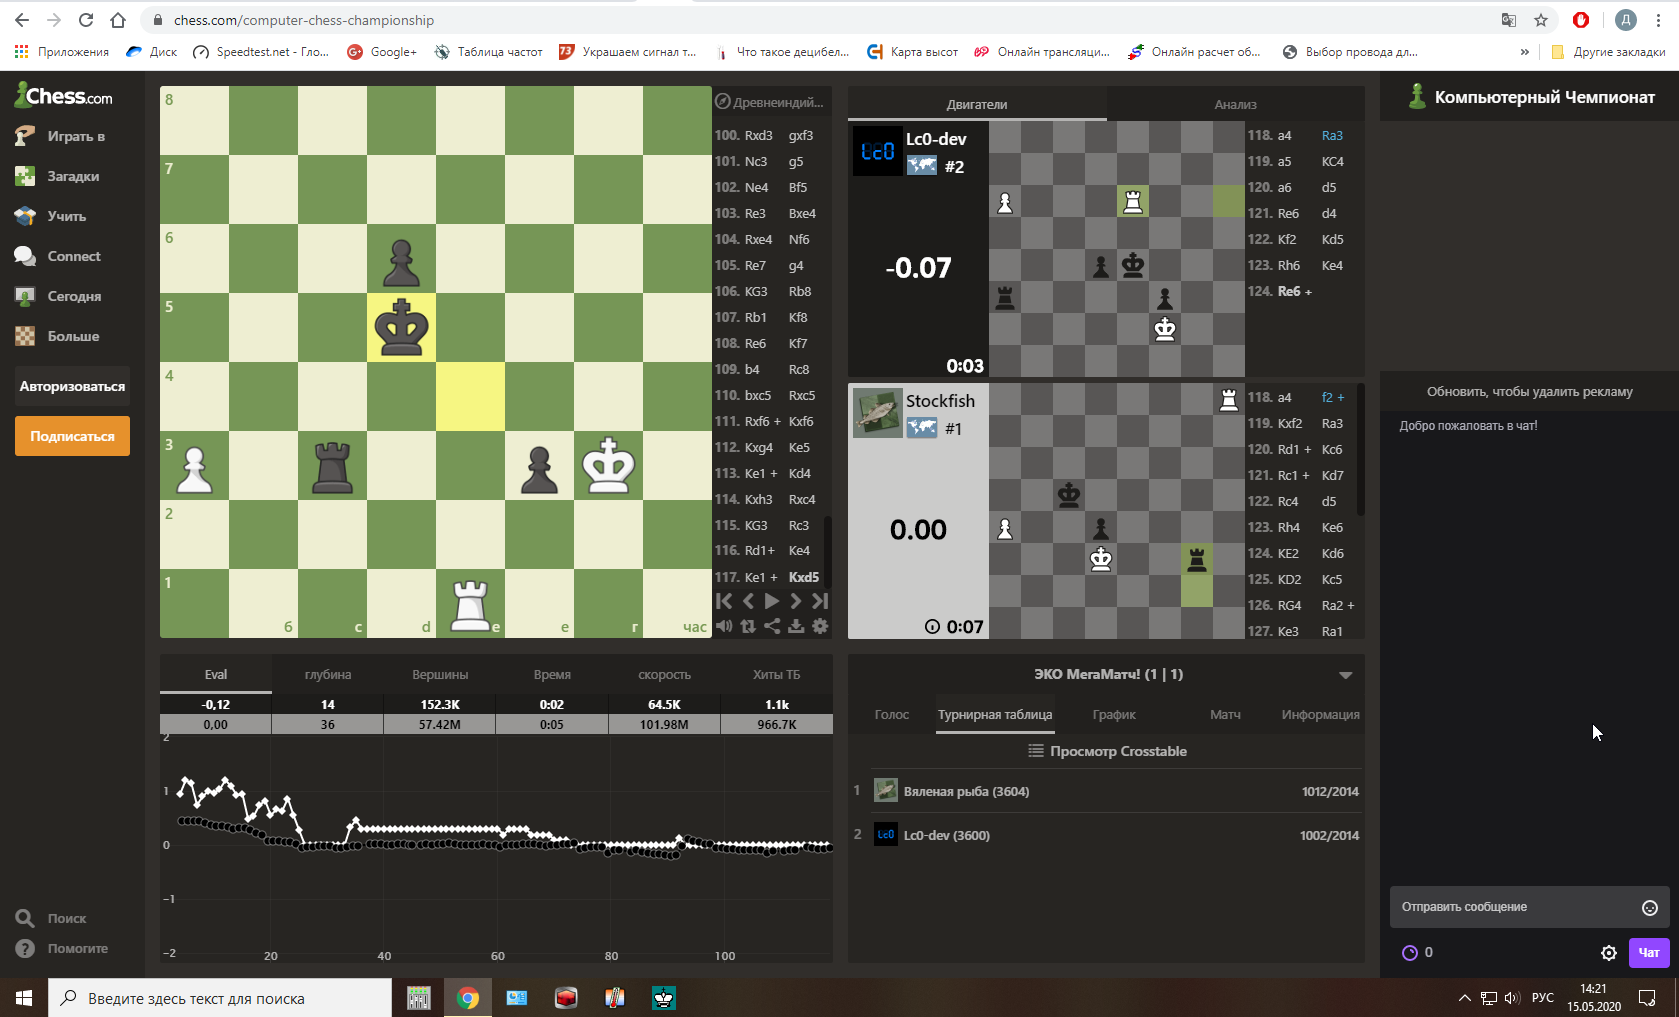Screen dimensions: 1679x1017
Task: Open emoji picker in chat box
Action: [x=1650, y=907]
